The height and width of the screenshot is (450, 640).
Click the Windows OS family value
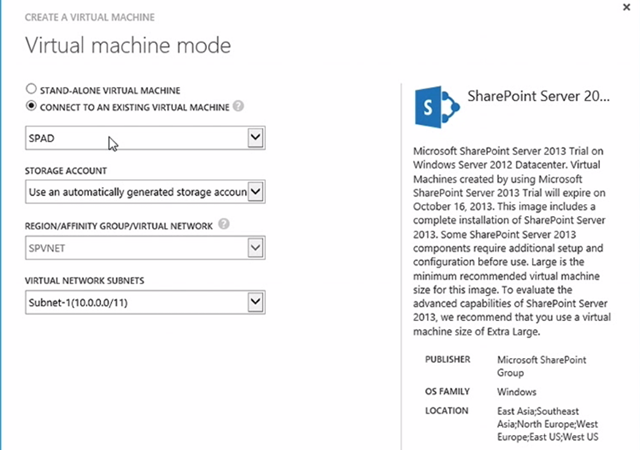(517, 392)
